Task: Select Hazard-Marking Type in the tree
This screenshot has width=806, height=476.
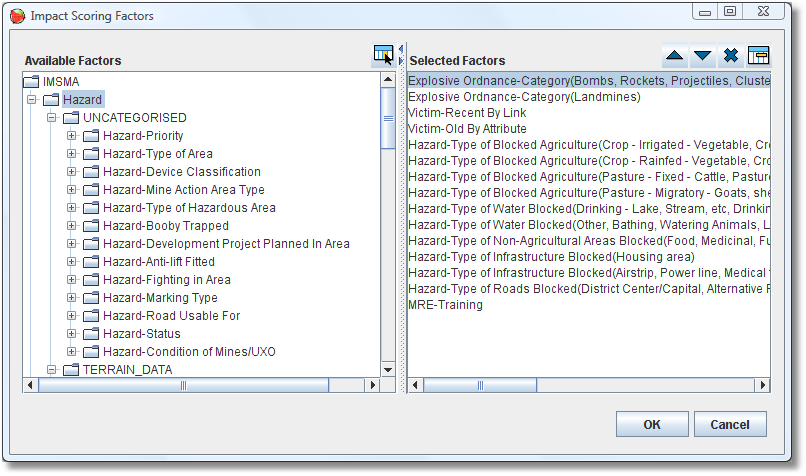Action: click(160, 298)
